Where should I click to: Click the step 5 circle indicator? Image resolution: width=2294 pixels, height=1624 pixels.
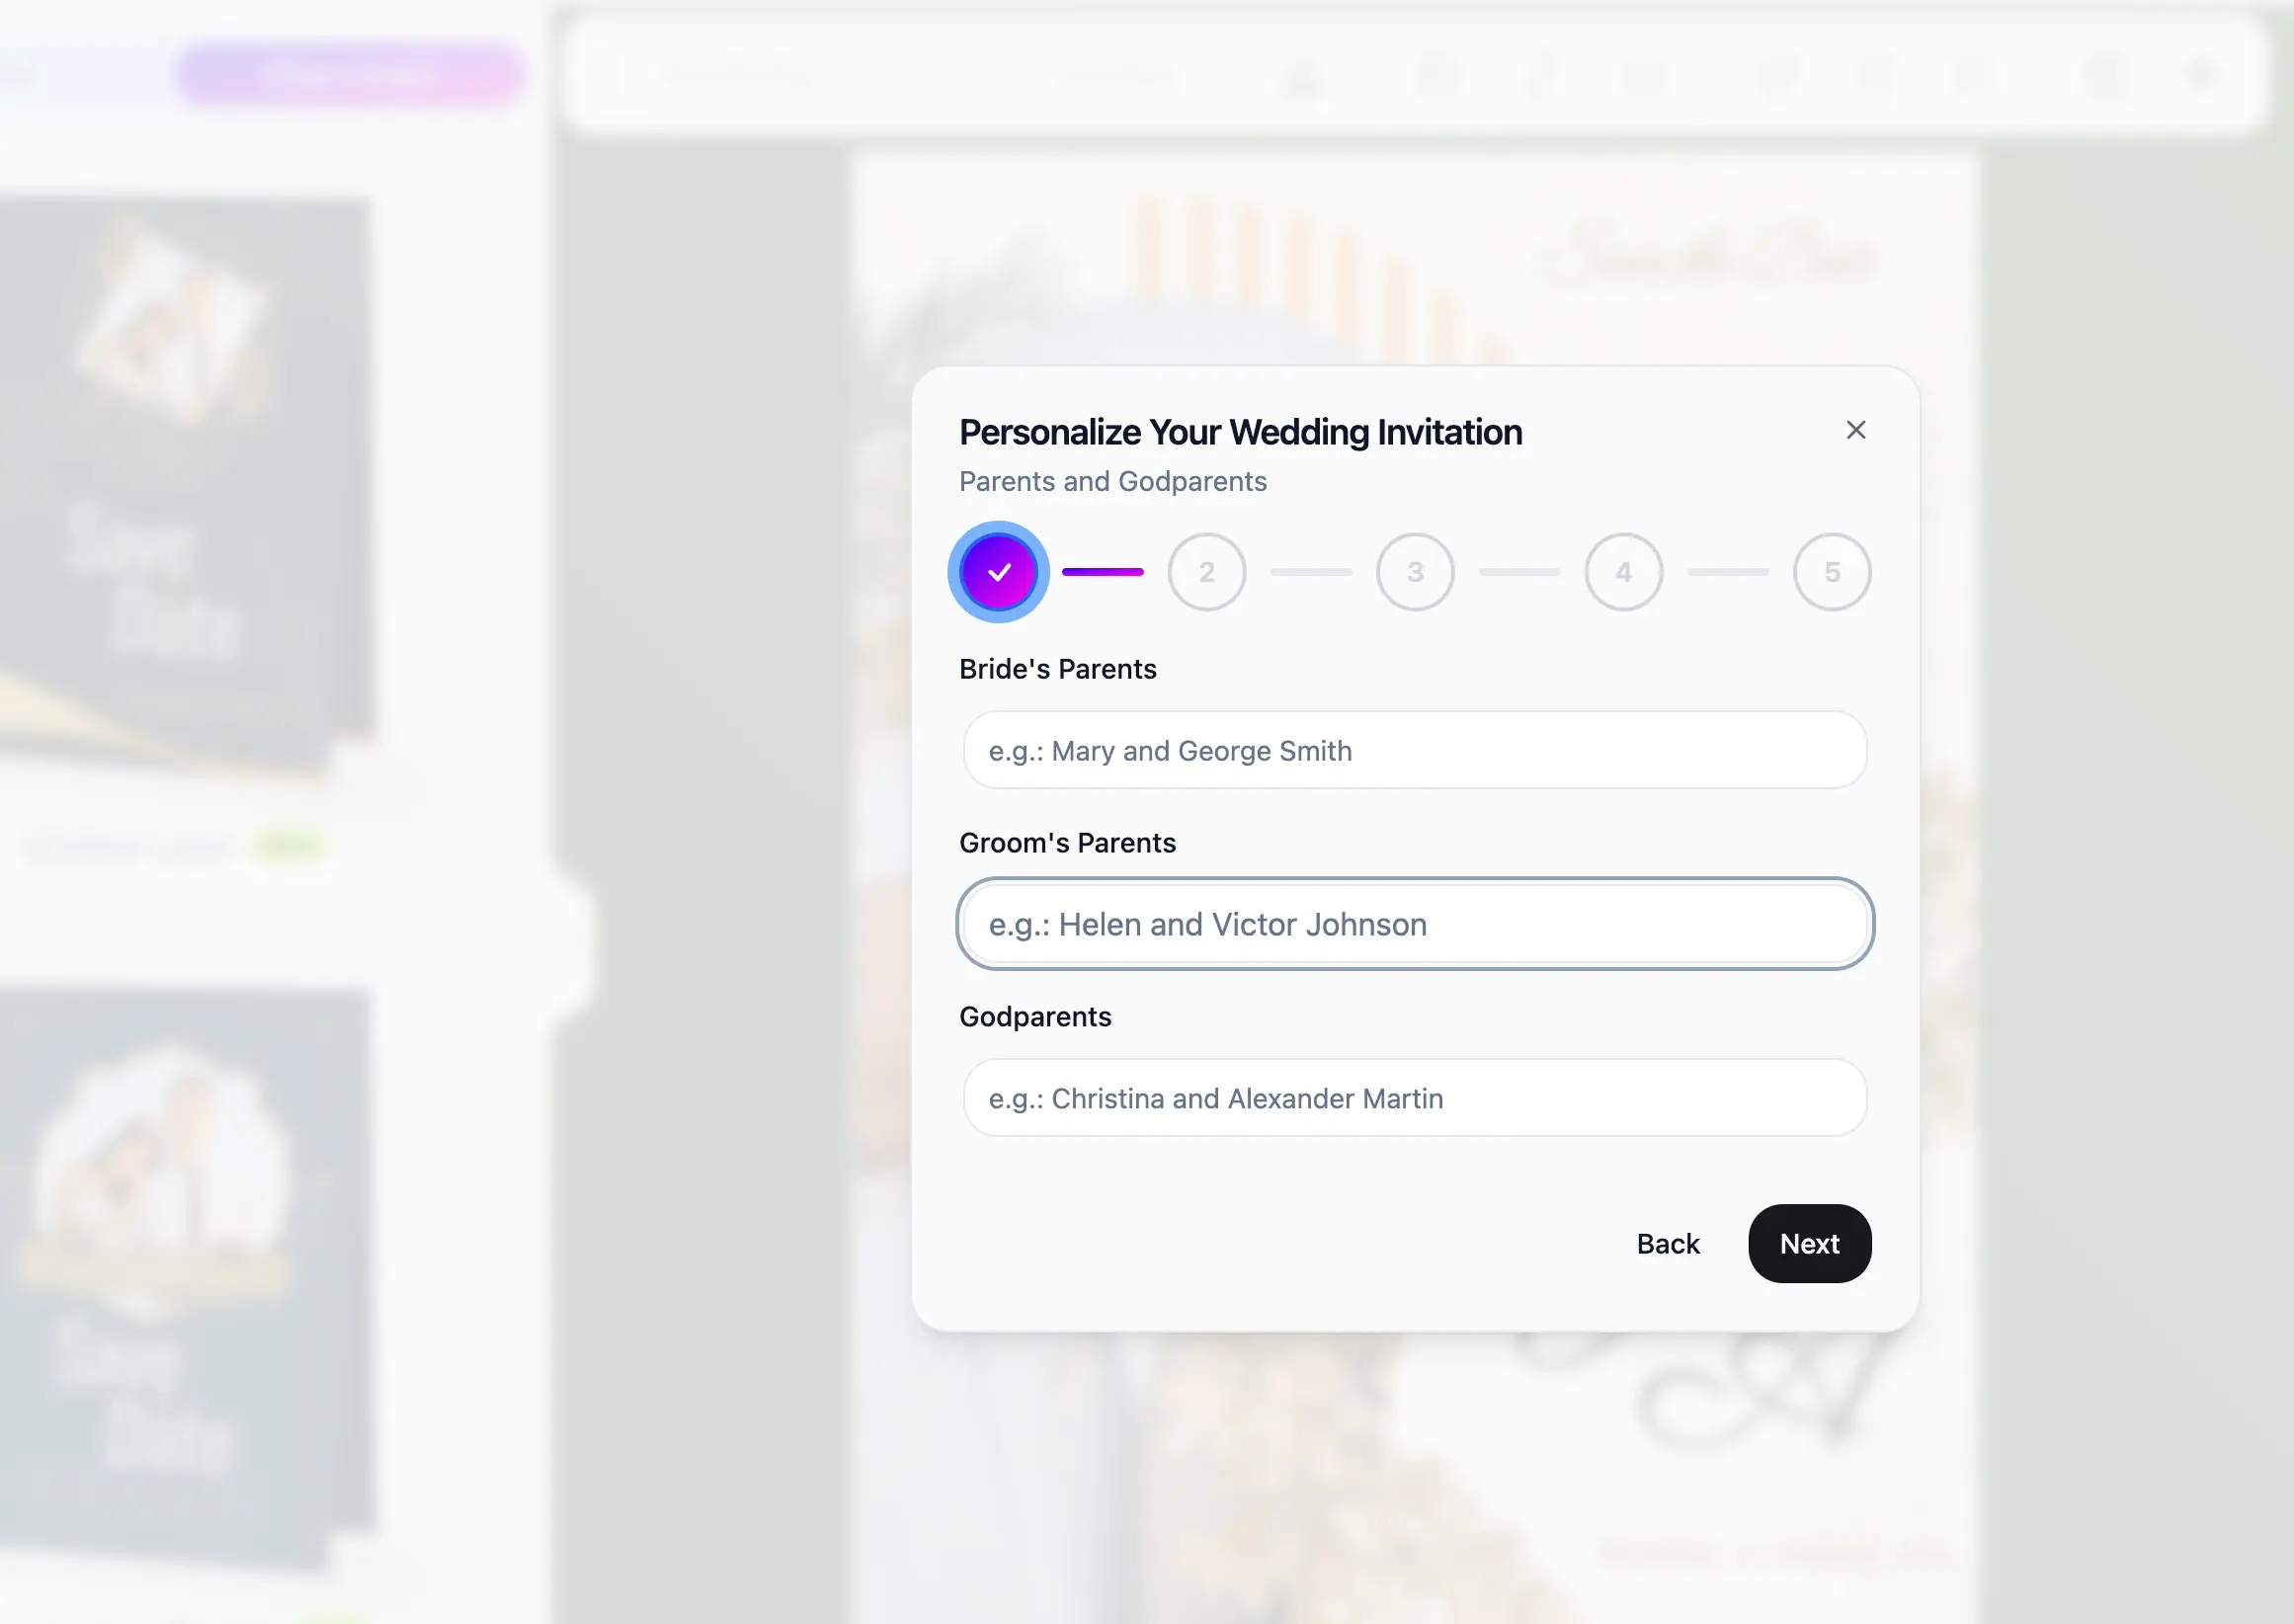(x=1832, y=571)
